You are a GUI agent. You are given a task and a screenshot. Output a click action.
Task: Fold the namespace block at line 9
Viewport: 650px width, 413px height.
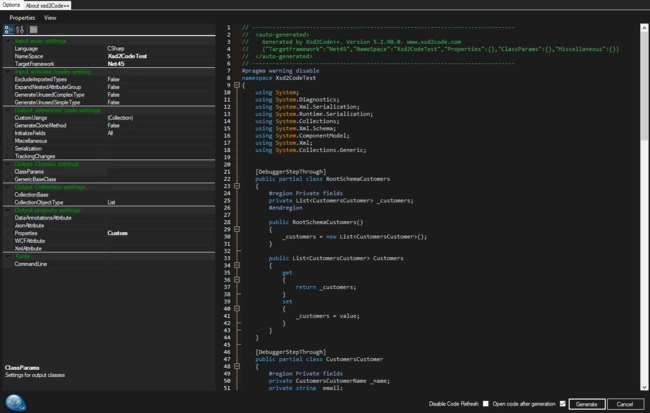(237, 85)
